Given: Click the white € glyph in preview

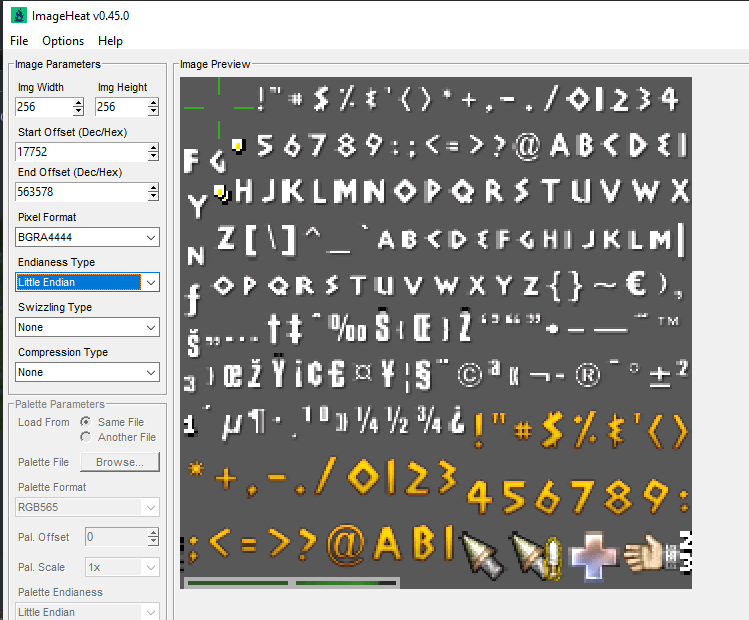Looking at the screenshot, I should click(x=636, y=284).
